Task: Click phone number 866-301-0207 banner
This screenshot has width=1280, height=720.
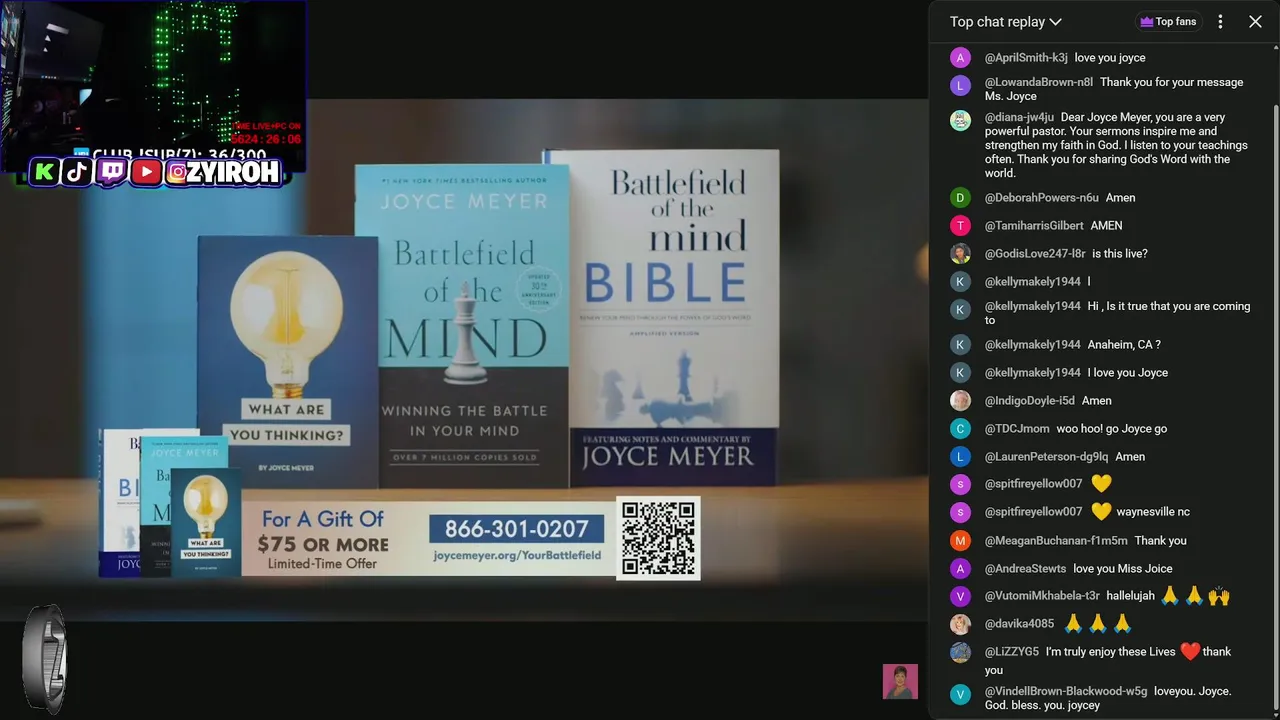Action: [x=516, y=529]
